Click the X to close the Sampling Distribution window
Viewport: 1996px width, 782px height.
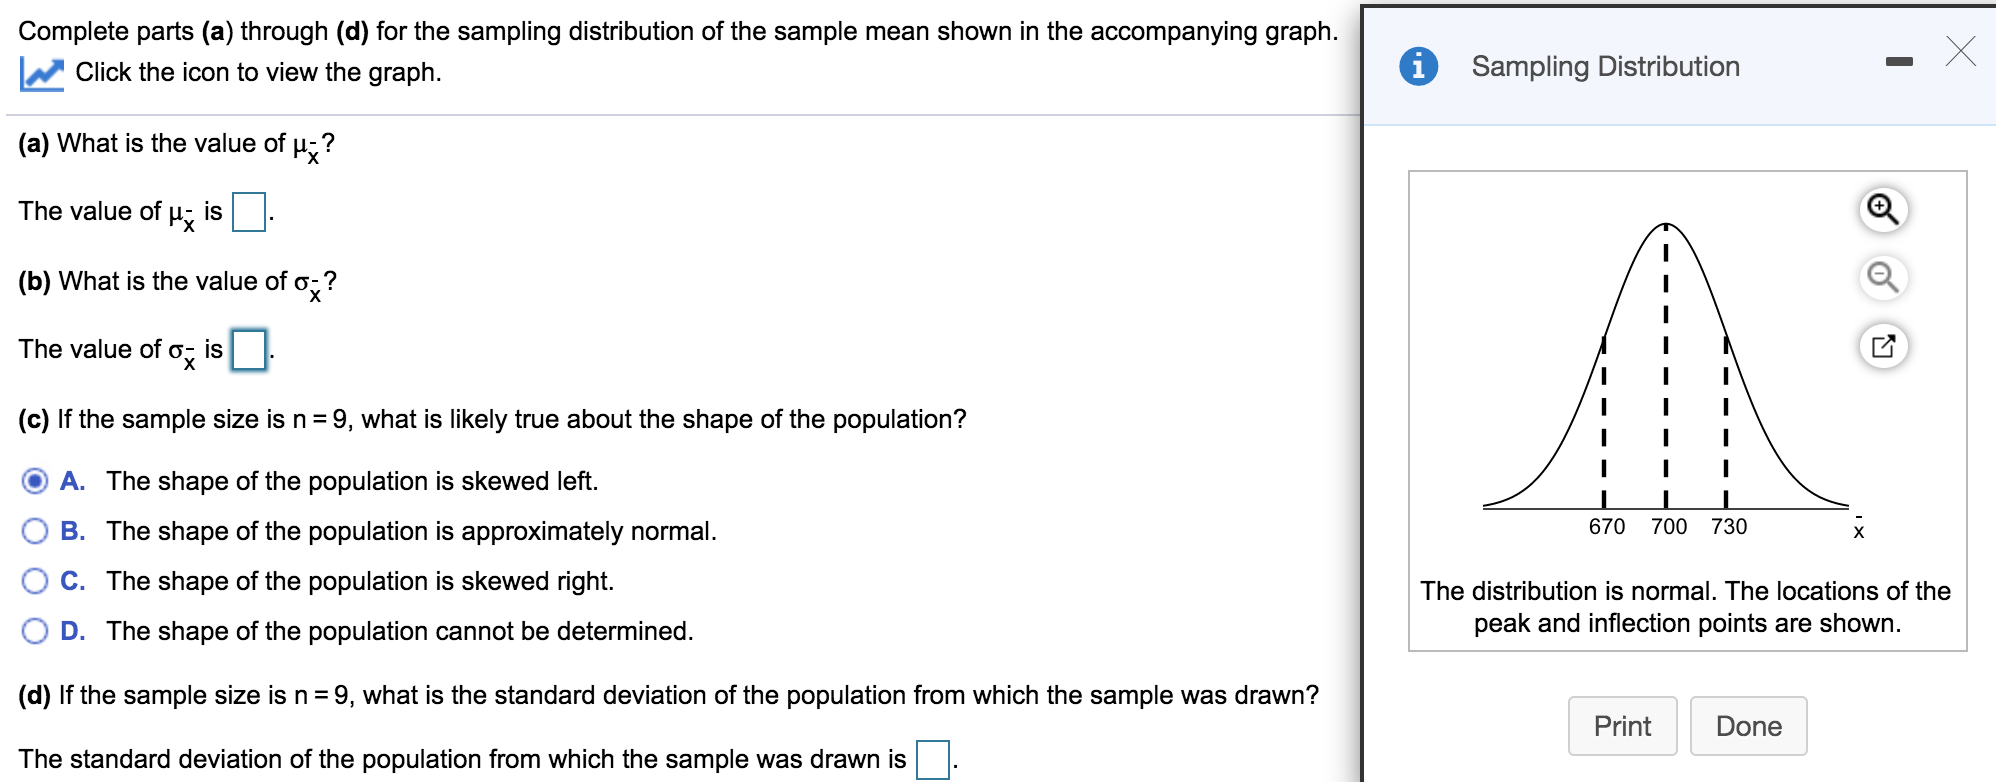(x=1961, y=52)
